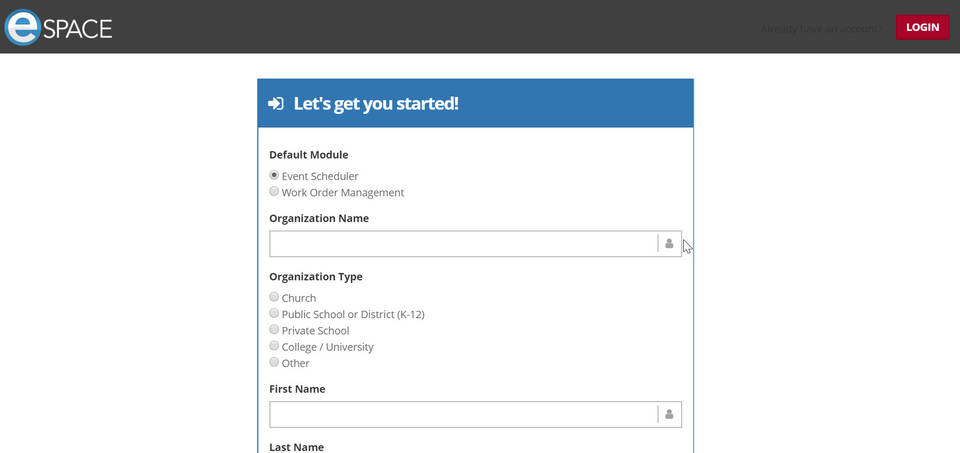960x453 pixels.
Task: Click person icon in Organization Name field
Action: click(x=669, y=244)
